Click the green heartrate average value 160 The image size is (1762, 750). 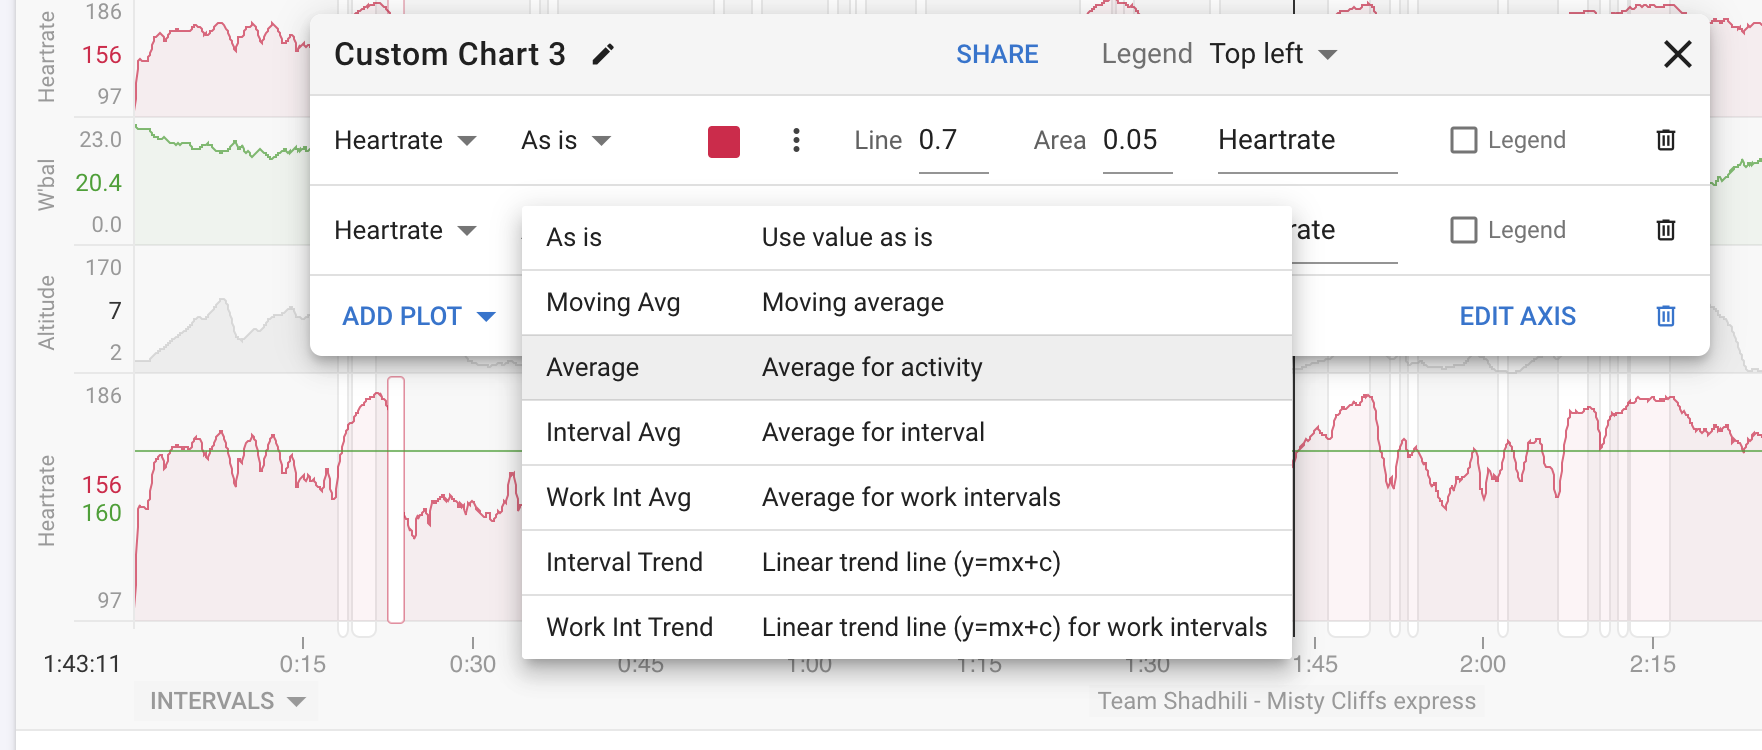(101, 513)
